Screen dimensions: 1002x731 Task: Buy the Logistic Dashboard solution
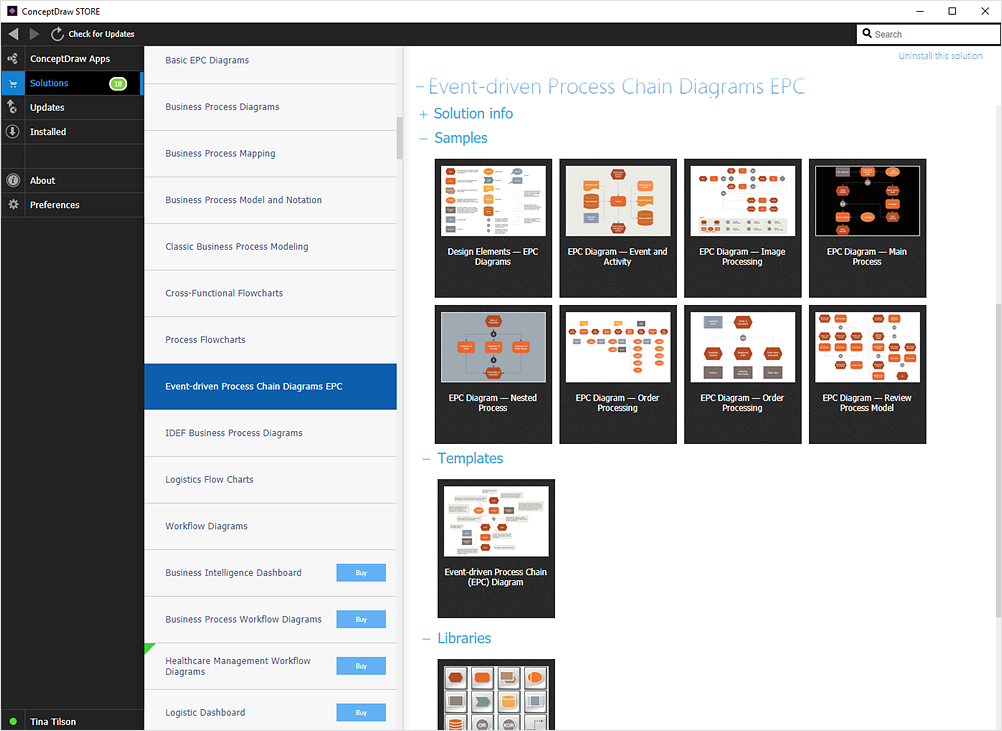pyautogui.click(x=361, y=712)
